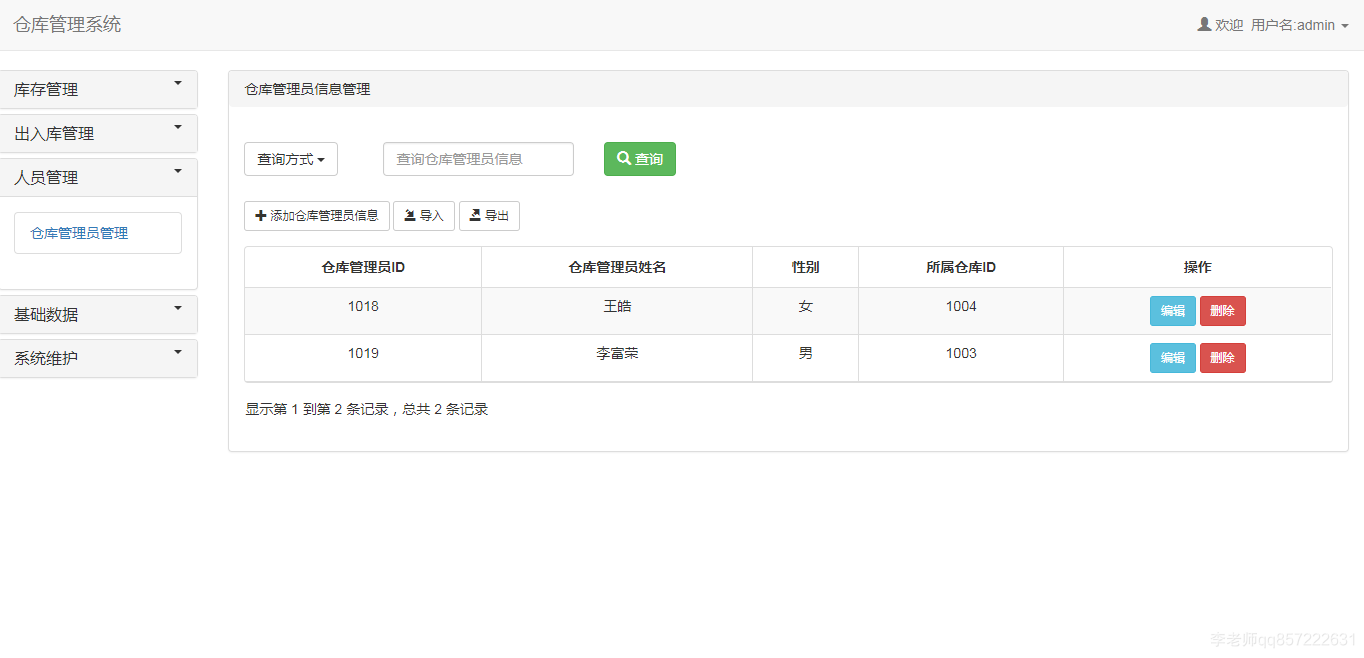The width and height of the screenshot is (1364, 658).
Task: Expand the 库存管理 sidebar menu
Action: (x=97, y=89)
